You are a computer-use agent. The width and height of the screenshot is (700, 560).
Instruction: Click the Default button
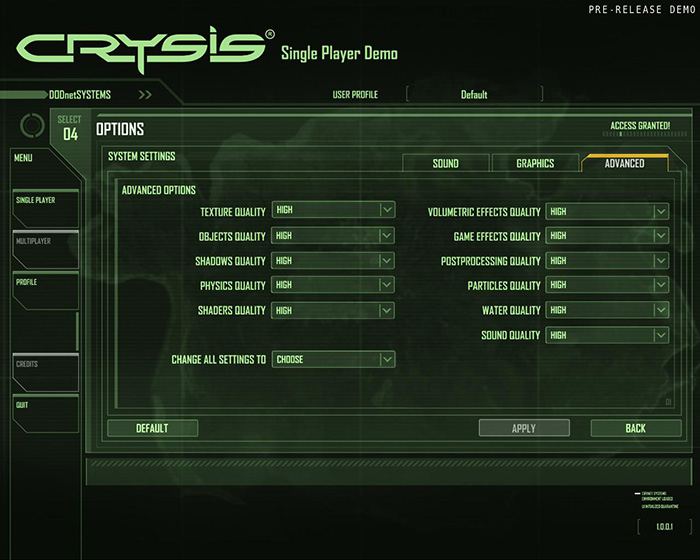point(153,428)
